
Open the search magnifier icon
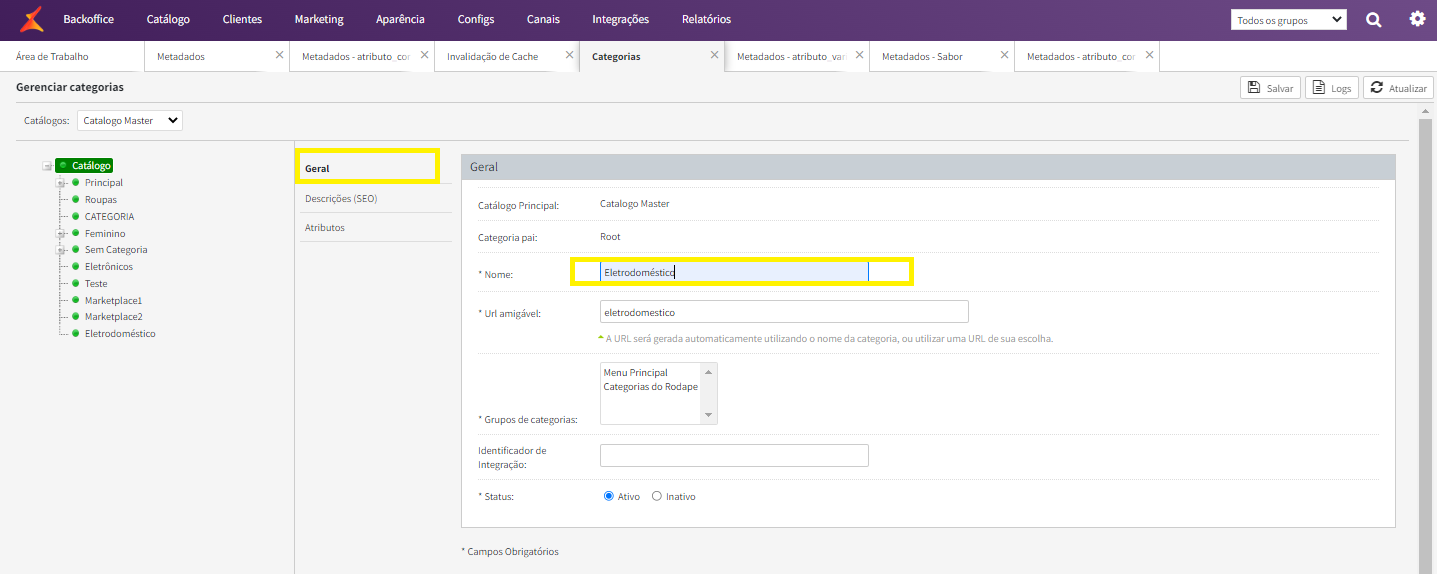1374,19
